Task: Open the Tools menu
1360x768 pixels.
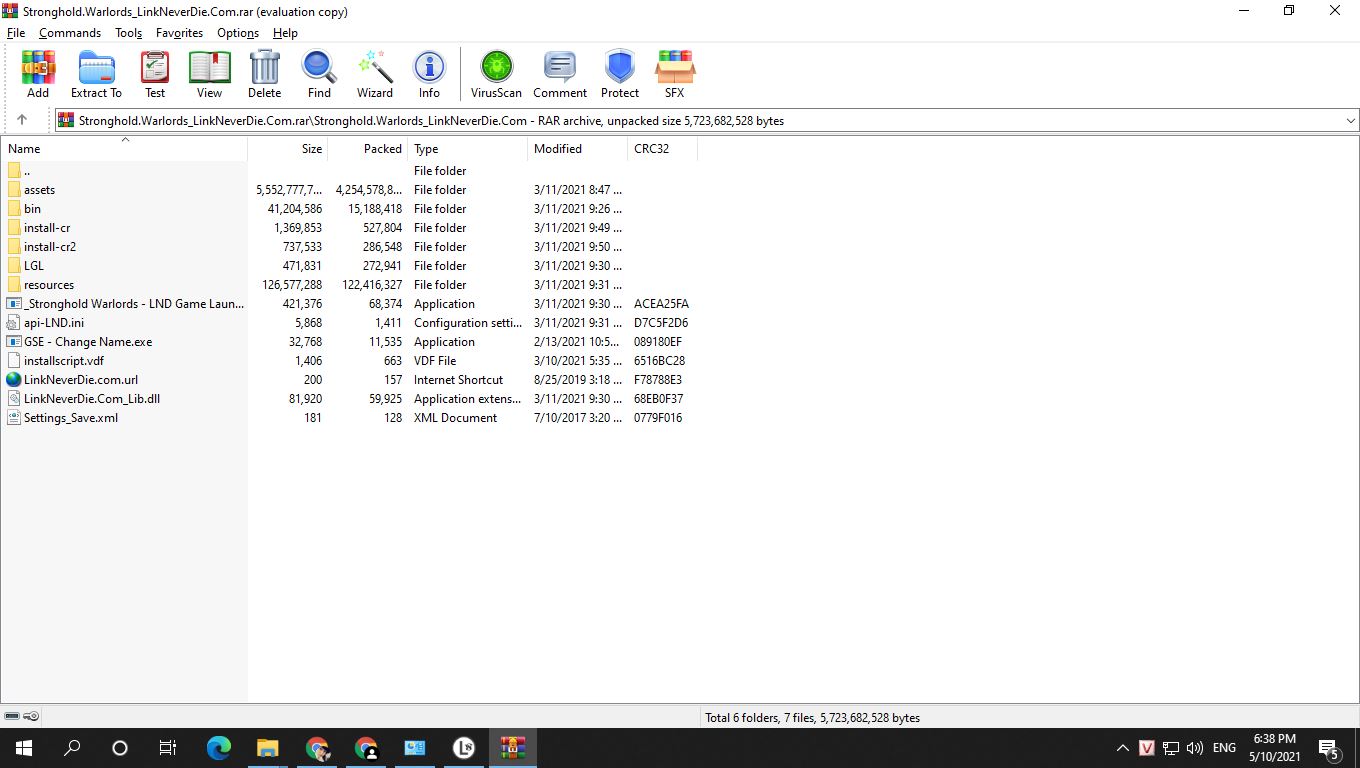Action: click(128, 33)
